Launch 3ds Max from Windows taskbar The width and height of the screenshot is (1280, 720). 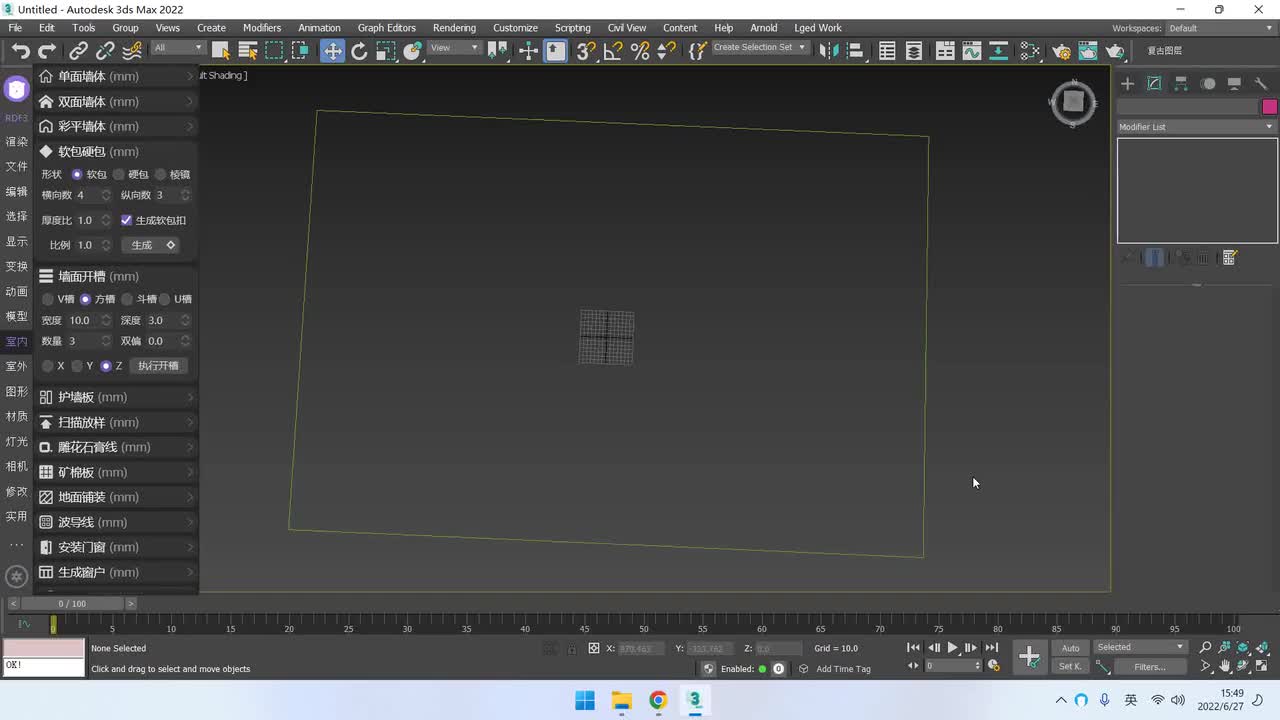[x=694, y=700]
